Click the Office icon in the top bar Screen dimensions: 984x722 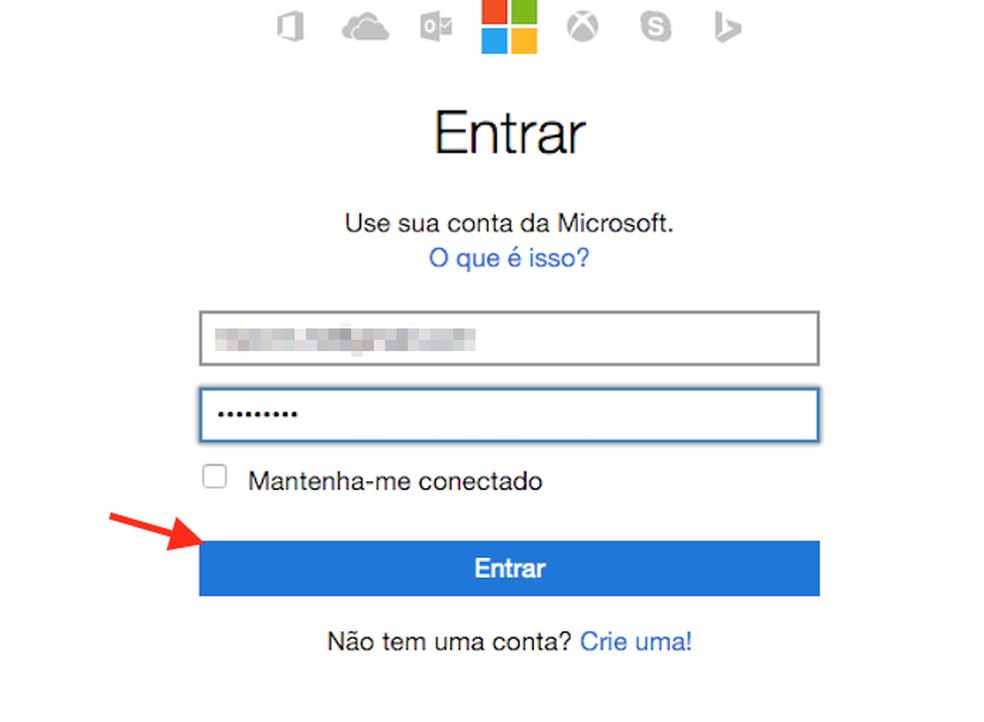[290, 27]
